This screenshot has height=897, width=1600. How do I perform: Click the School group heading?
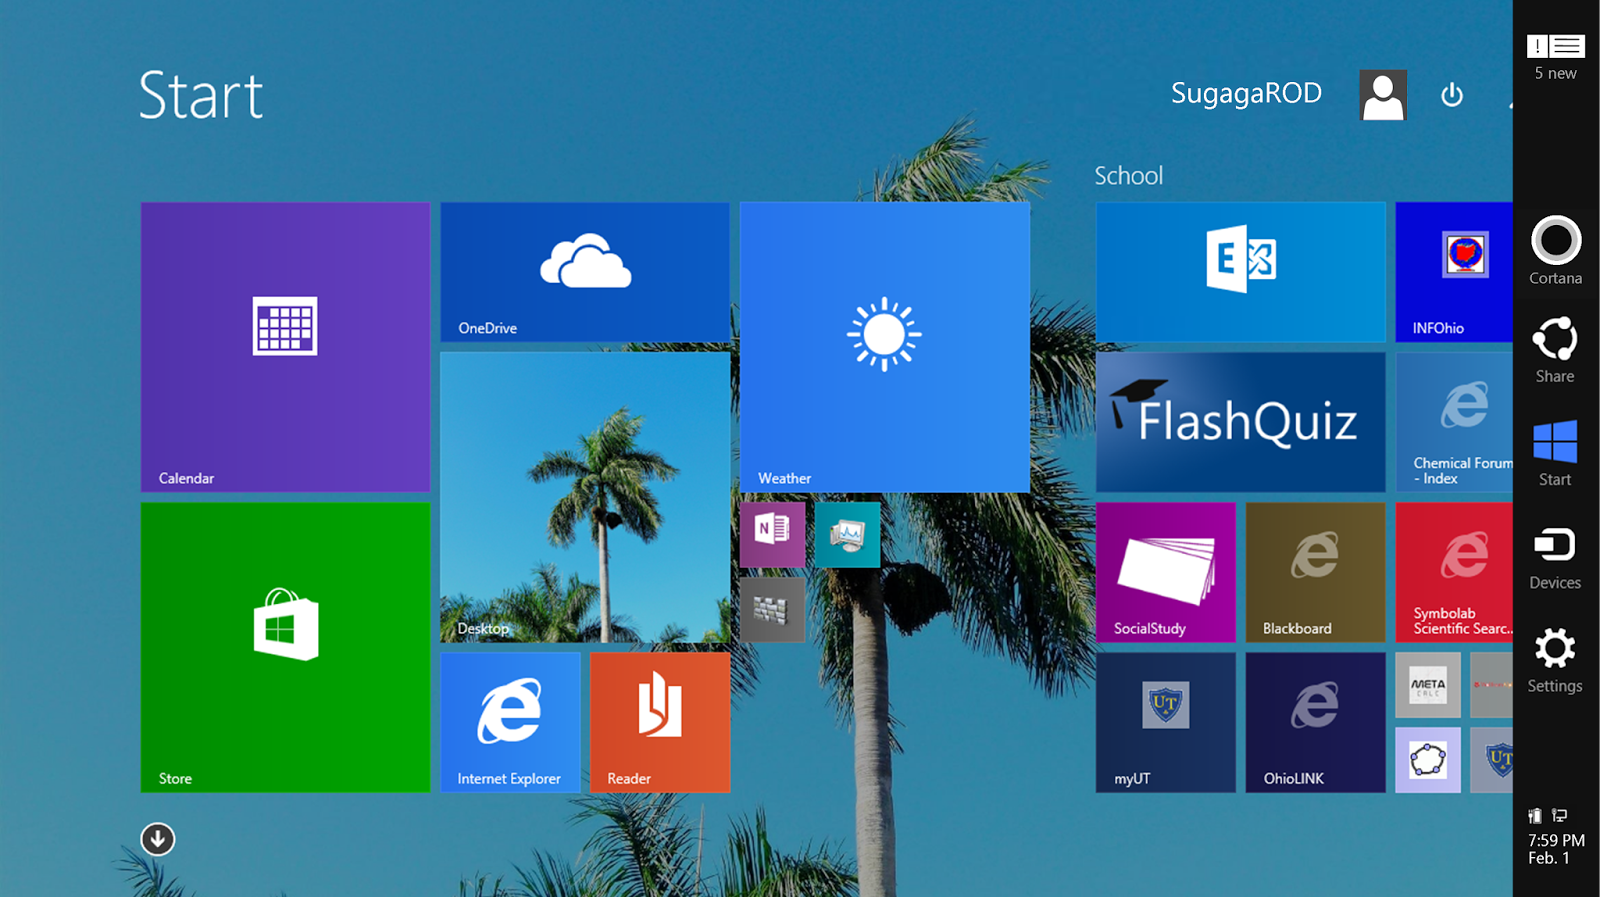(x=1128, y=176)
